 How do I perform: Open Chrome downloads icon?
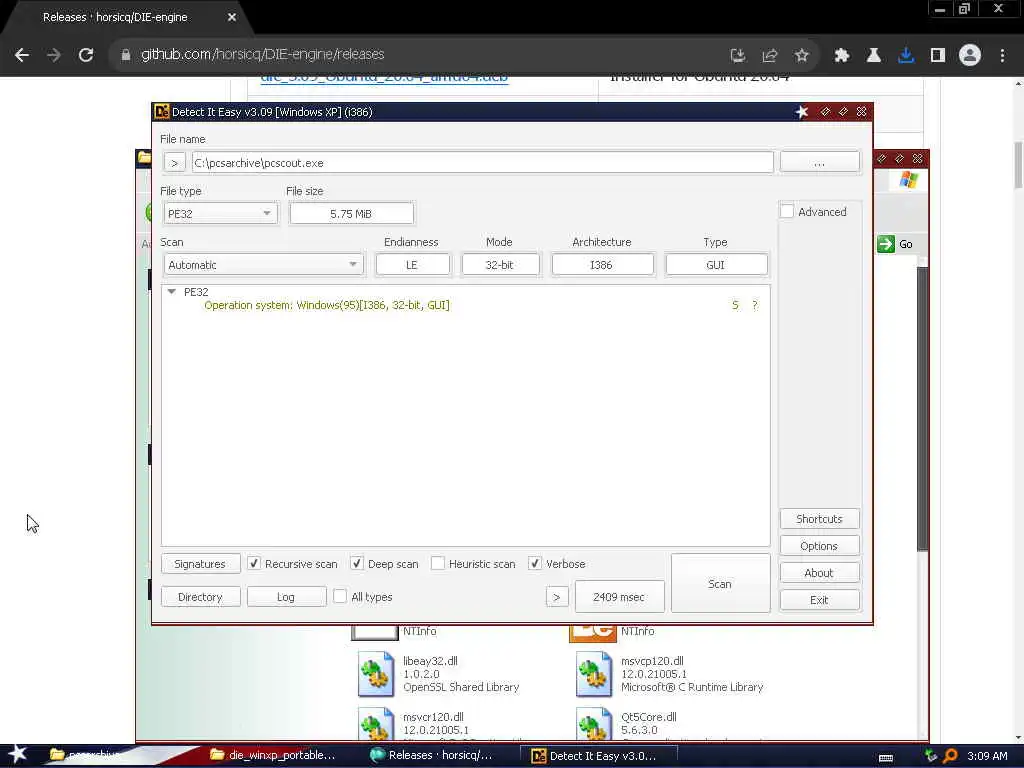coord(905,56)
